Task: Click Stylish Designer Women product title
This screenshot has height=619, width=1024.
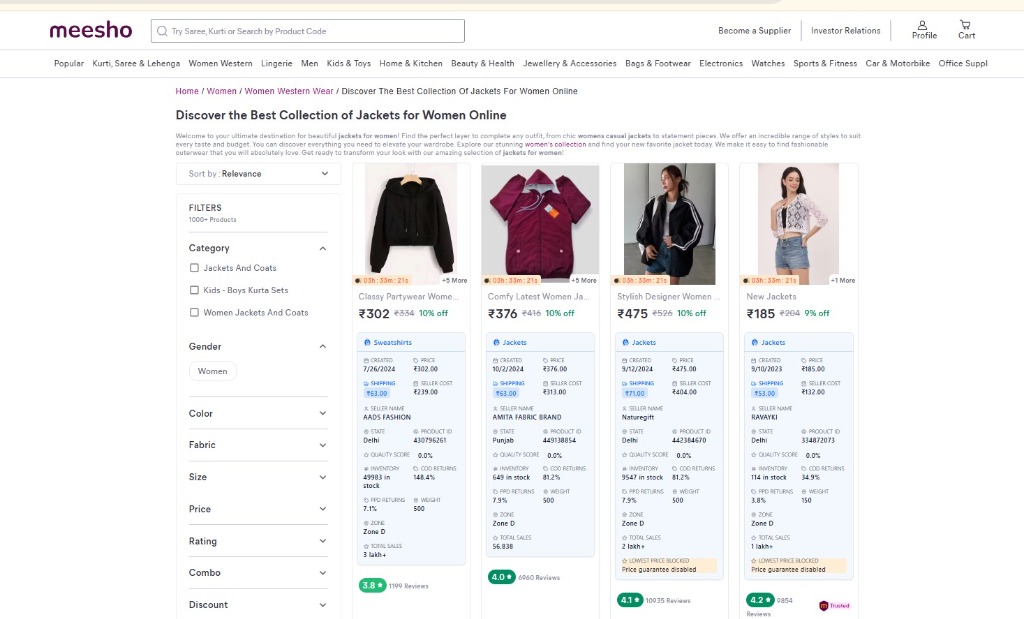Action: pyautogui.click(x=667, y=296)
